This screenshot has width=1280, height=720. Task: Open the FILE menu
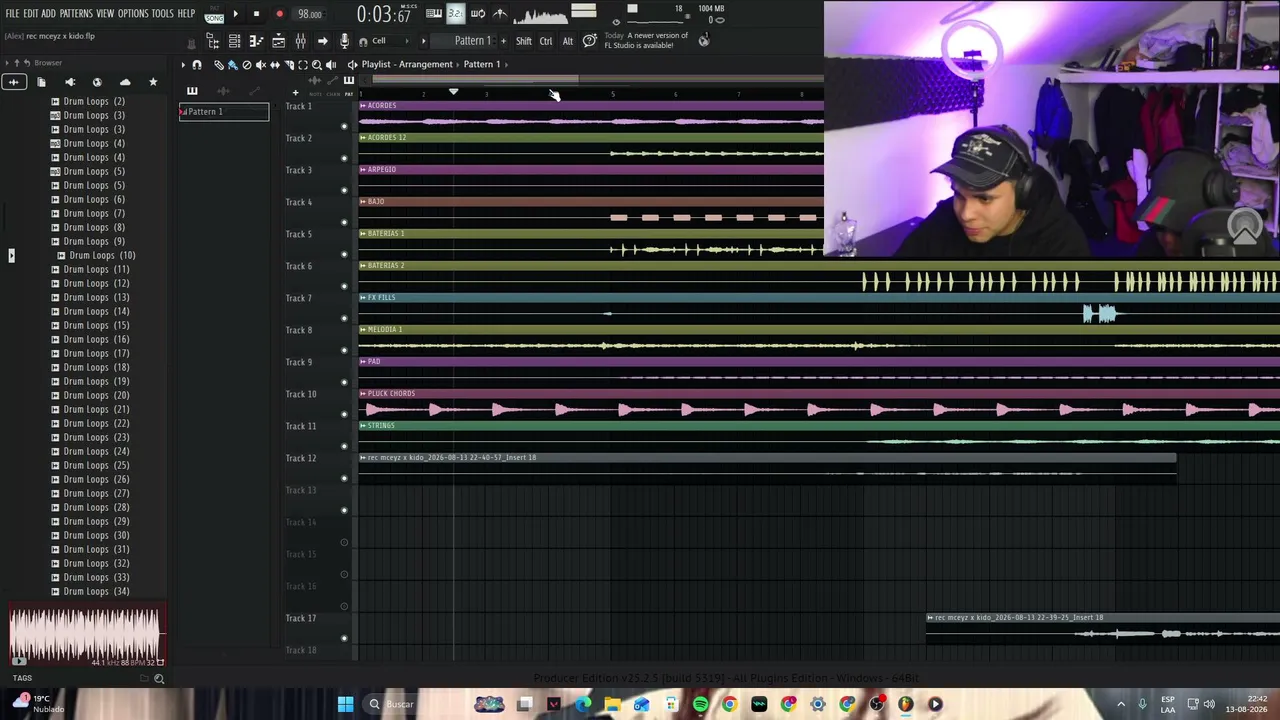(x=12, y=14)
